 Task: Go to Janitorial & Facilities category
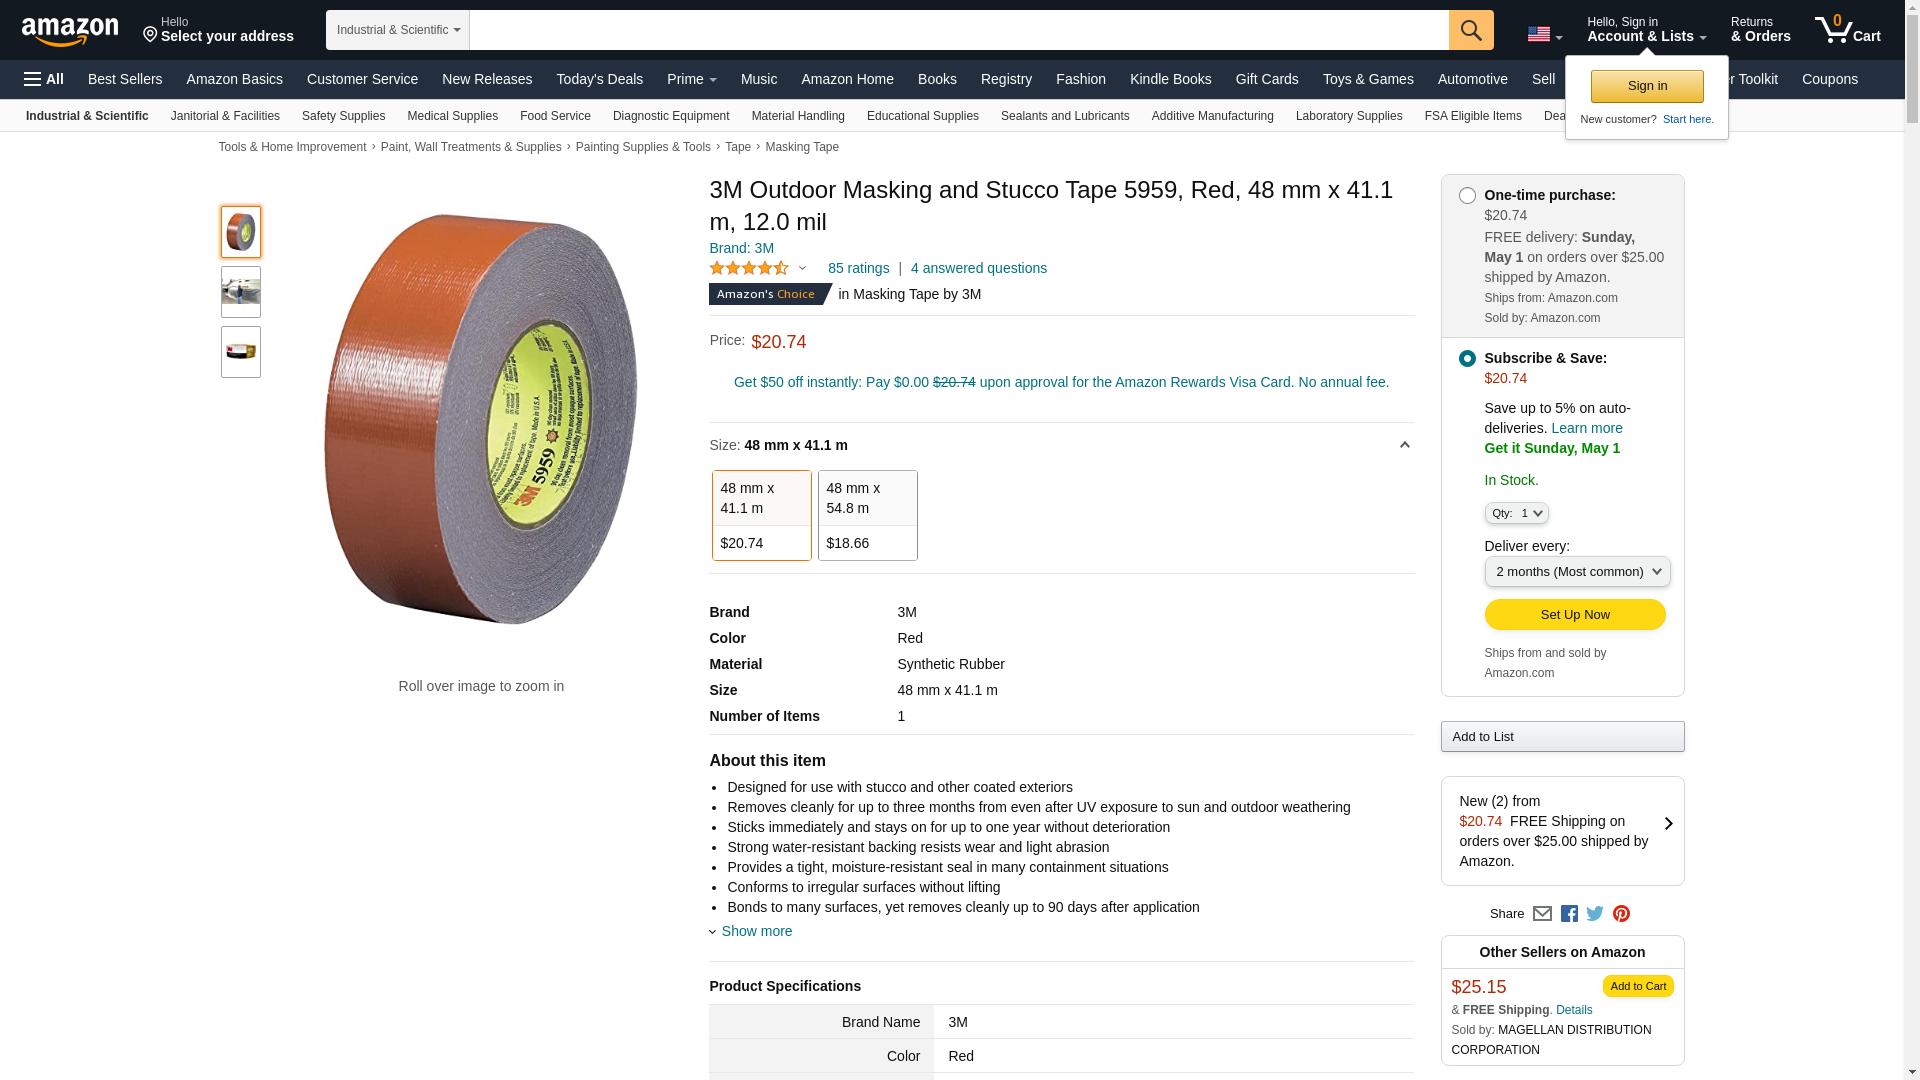(x=225, y=116)
